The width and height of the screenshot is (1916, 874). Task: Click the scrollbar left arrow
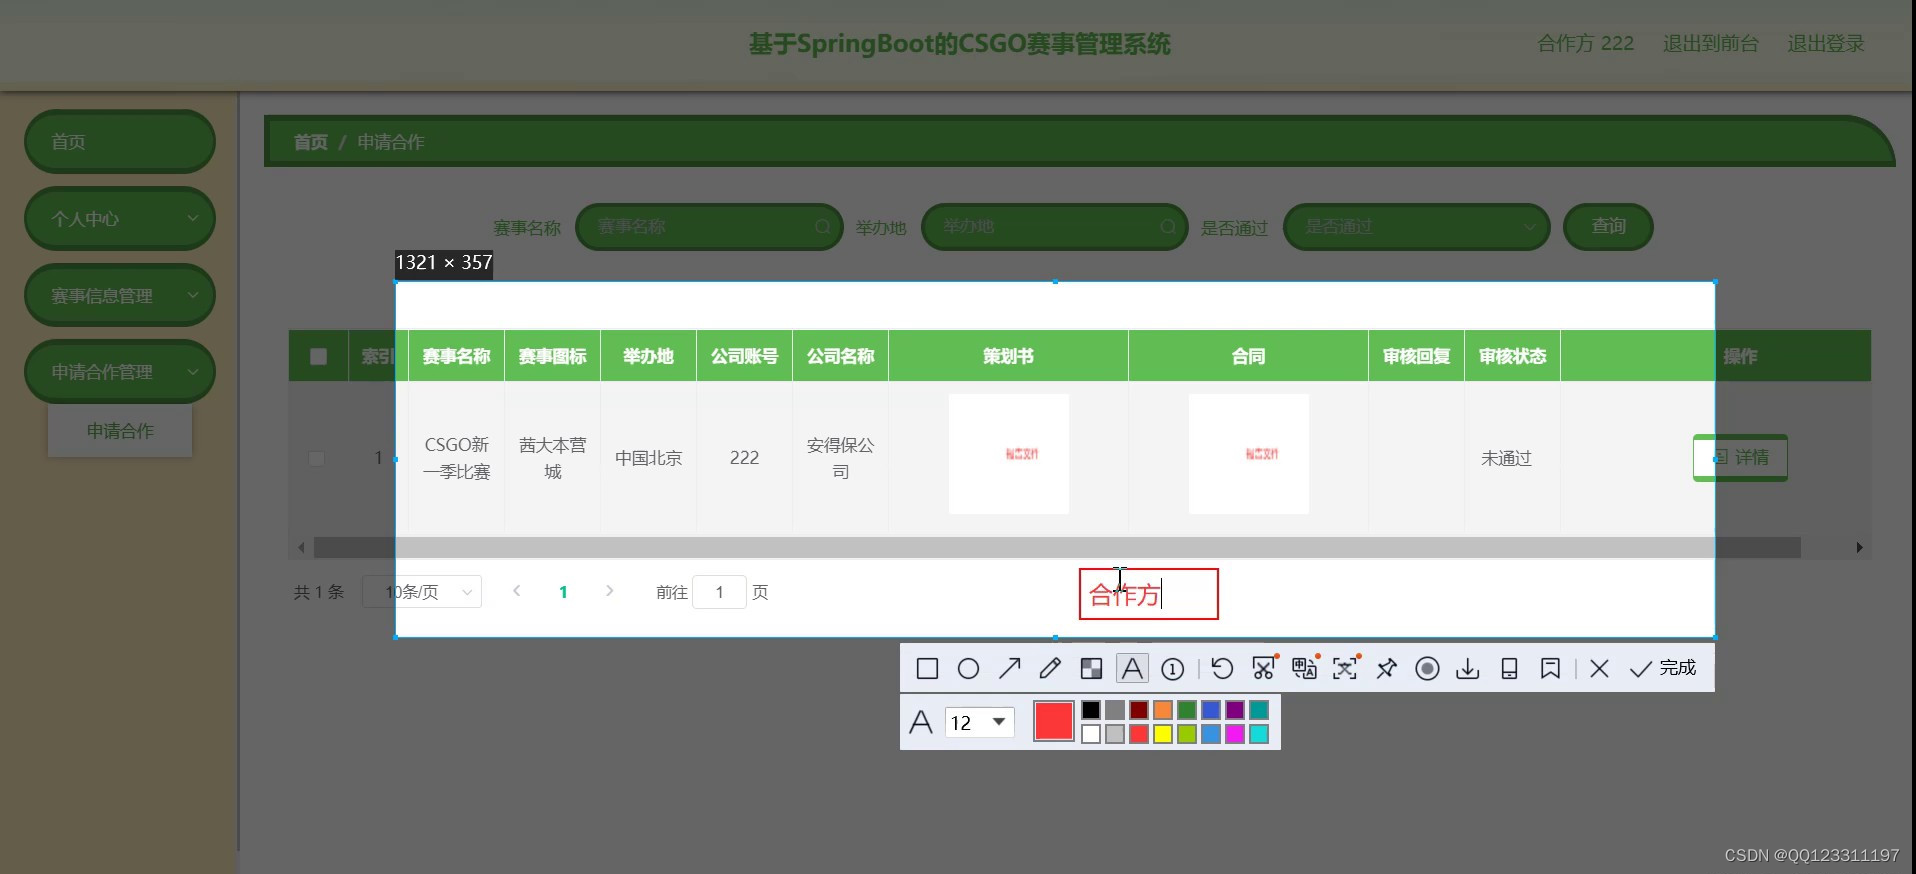click(301, 547)
